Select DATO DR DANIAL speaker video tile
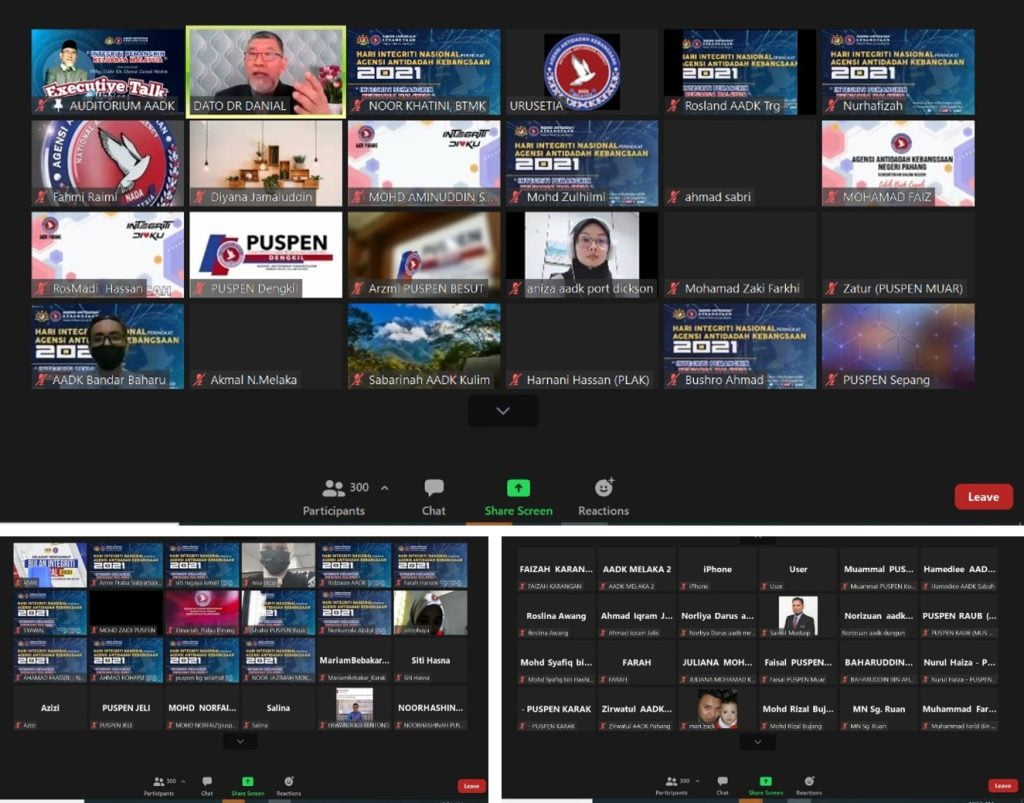 (x=265, y=70)
